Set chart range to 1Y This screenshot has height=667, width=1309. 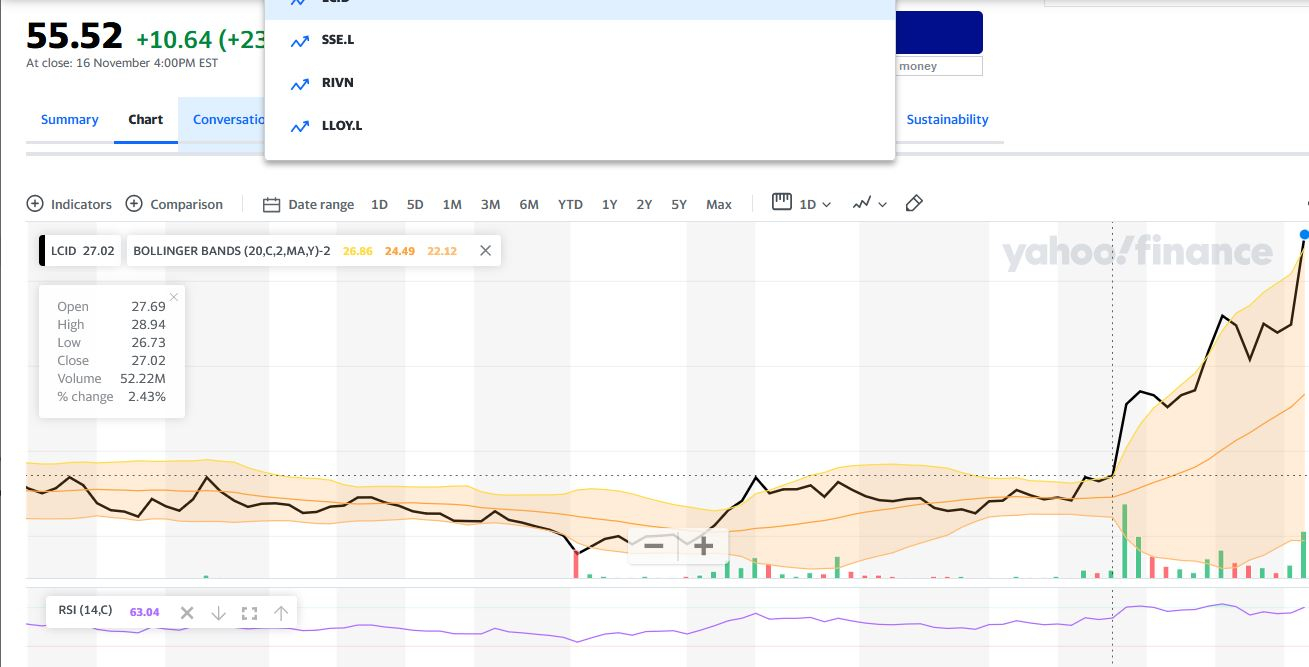[609, 204]
